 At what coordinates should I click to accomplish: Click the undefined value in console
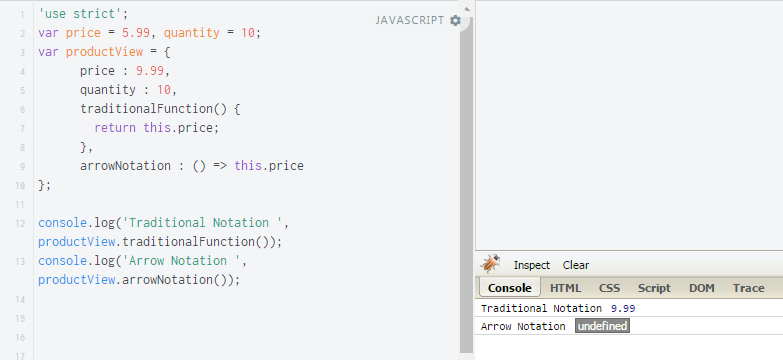[602, 326]
